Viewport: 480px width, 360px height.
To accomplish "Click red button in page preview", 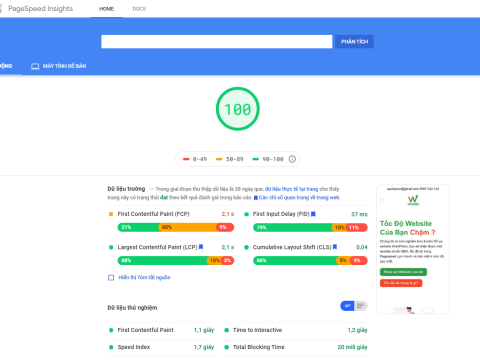I will pos(401,283).
